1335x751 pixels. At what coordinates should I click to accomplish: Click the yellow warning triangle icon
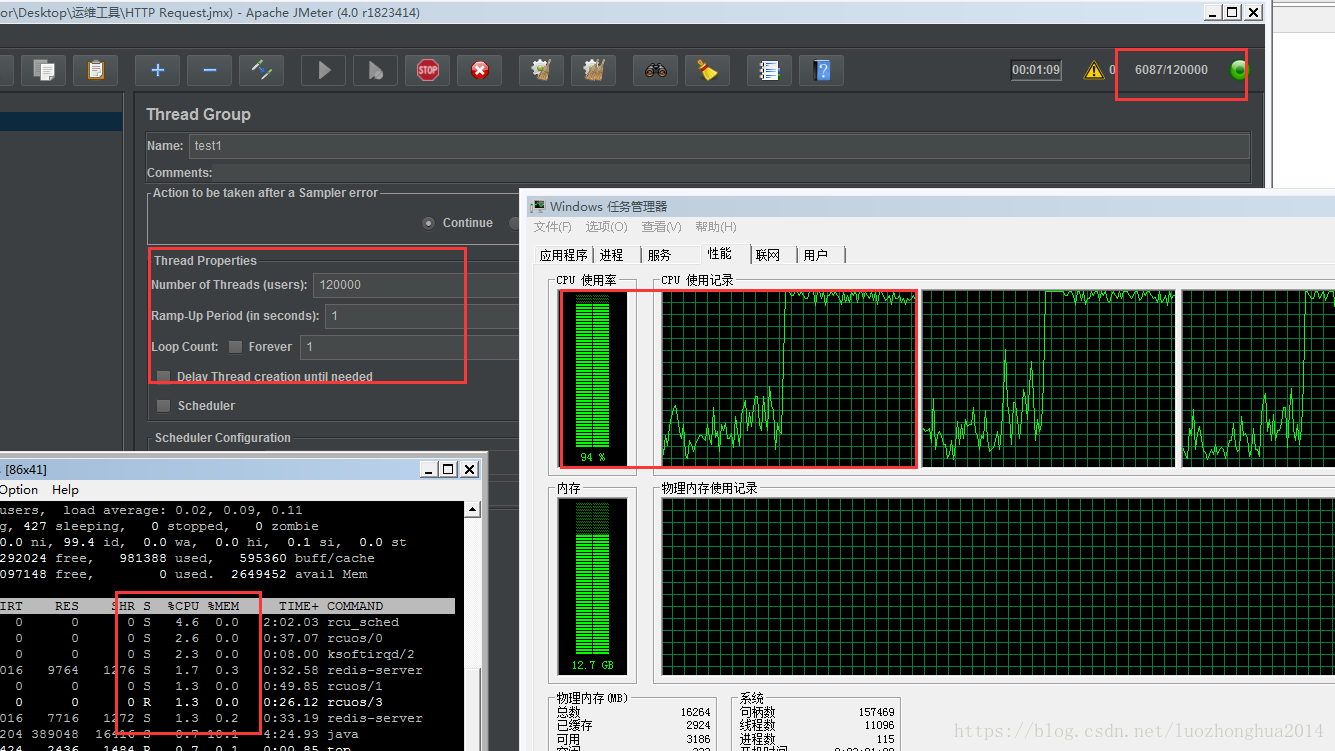coord(1094,70)
